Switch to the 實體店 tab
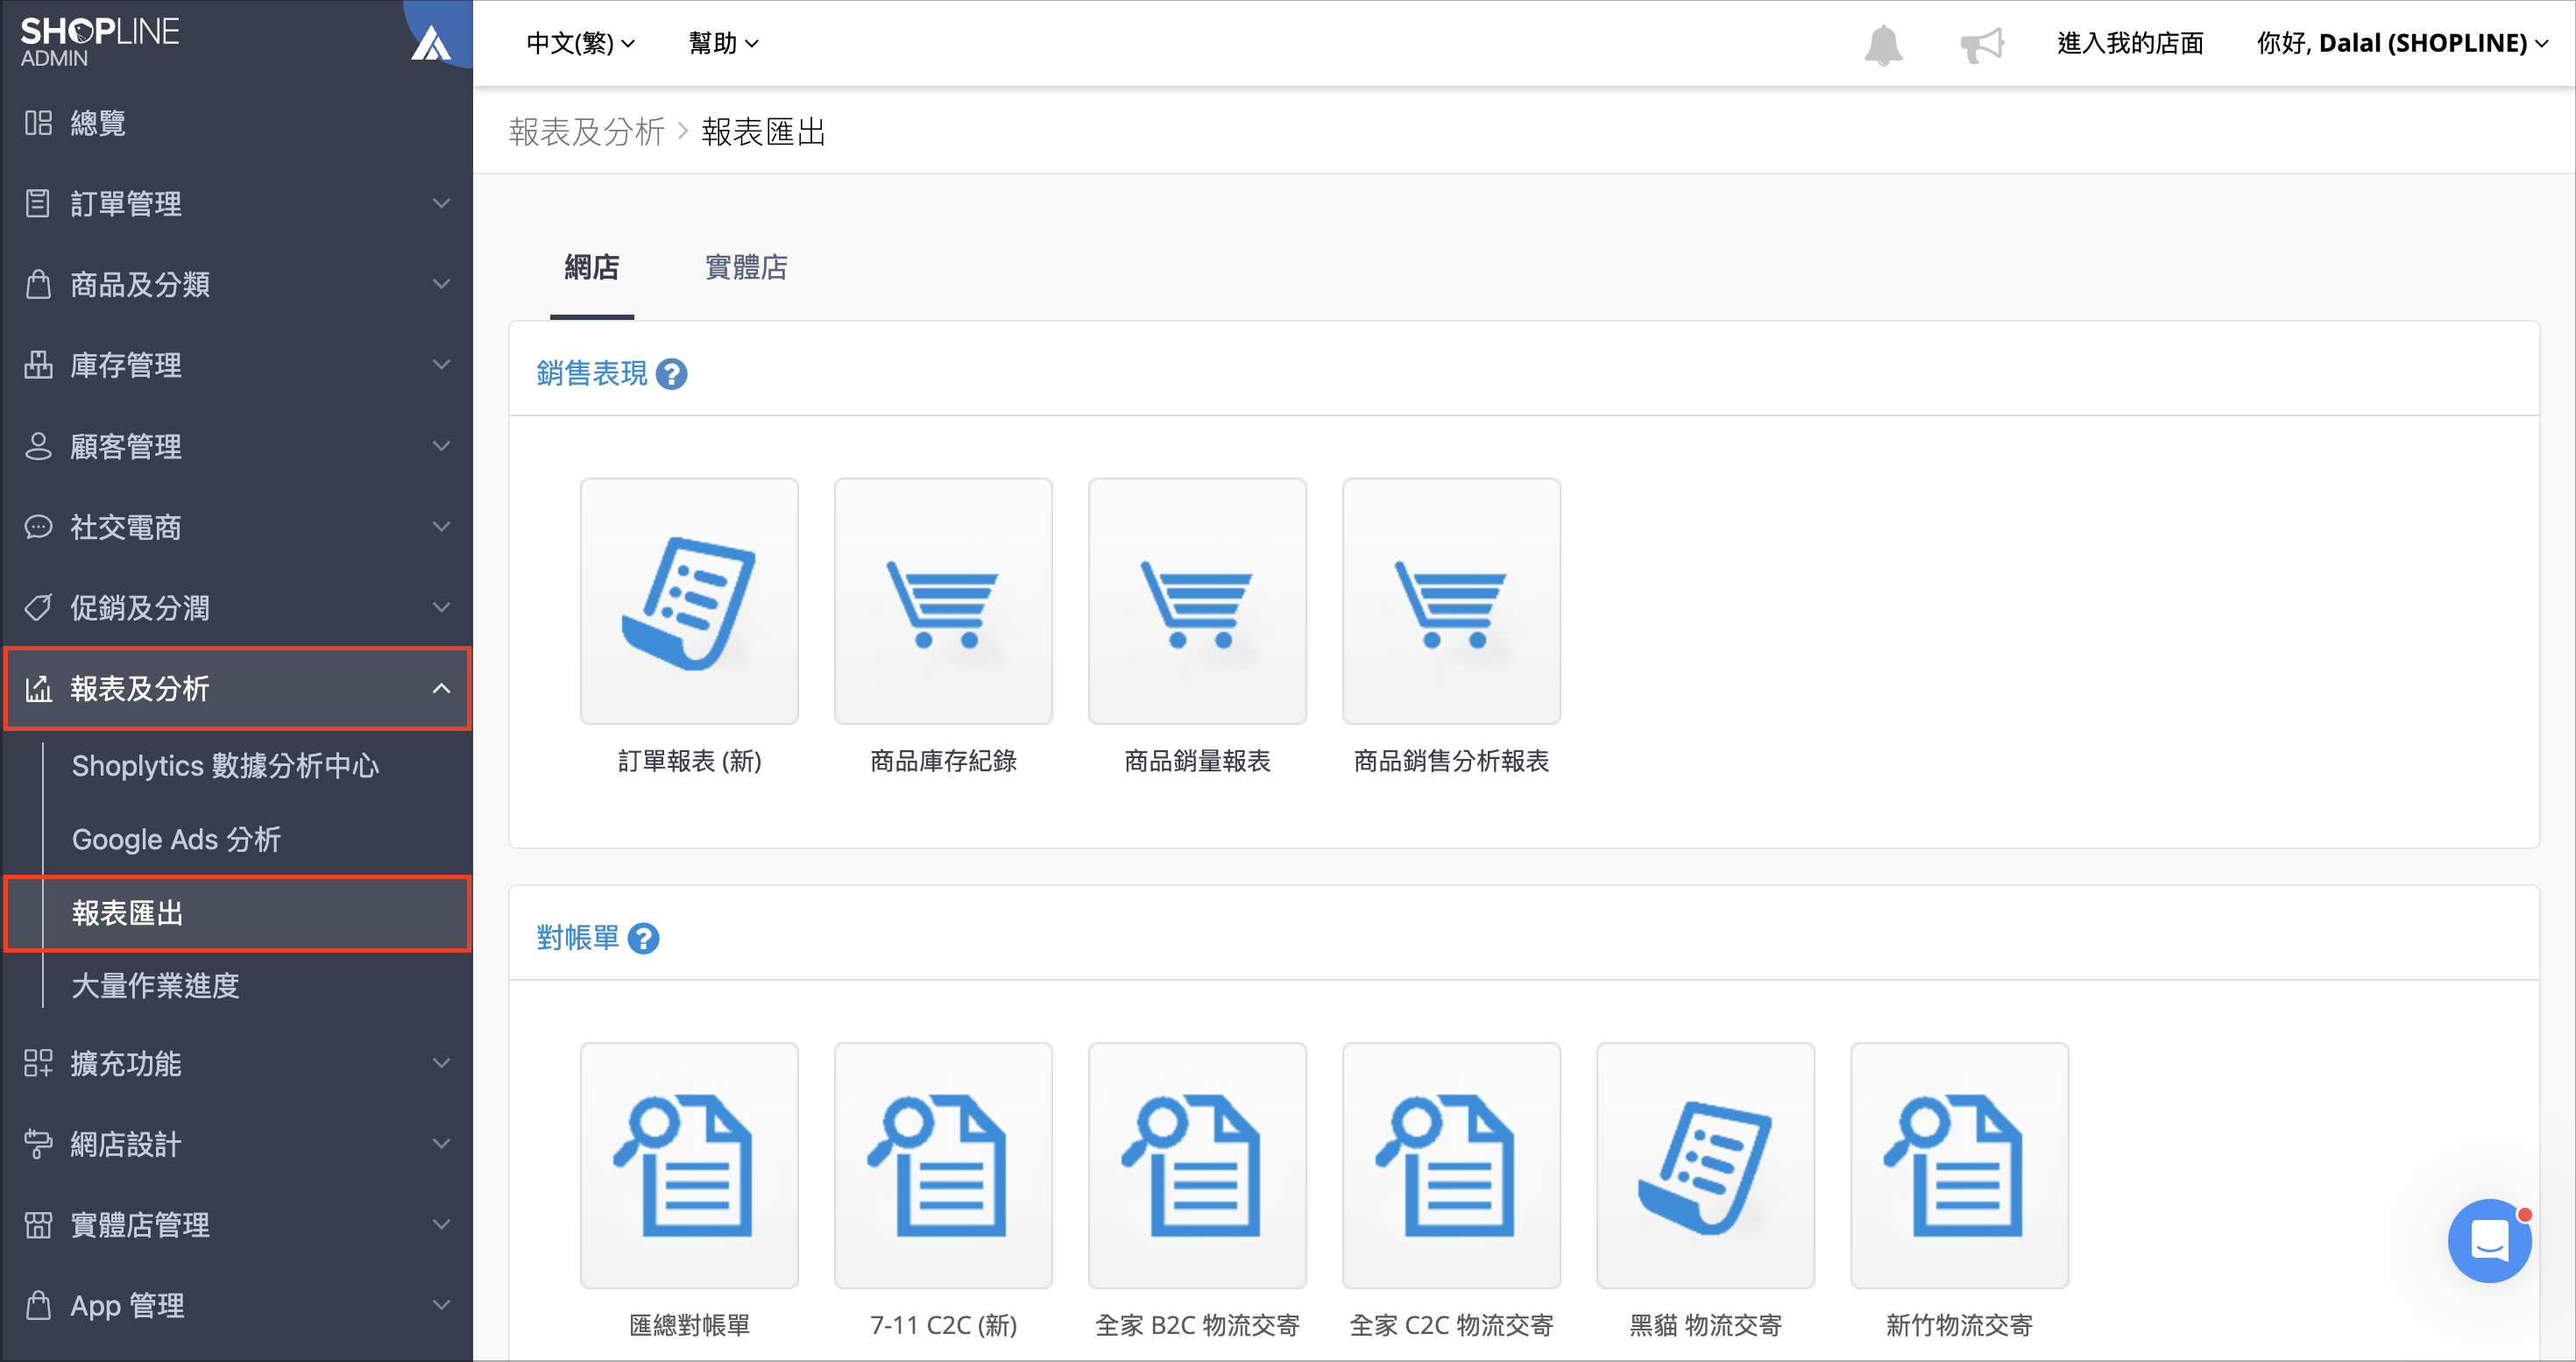 [746, 267]
